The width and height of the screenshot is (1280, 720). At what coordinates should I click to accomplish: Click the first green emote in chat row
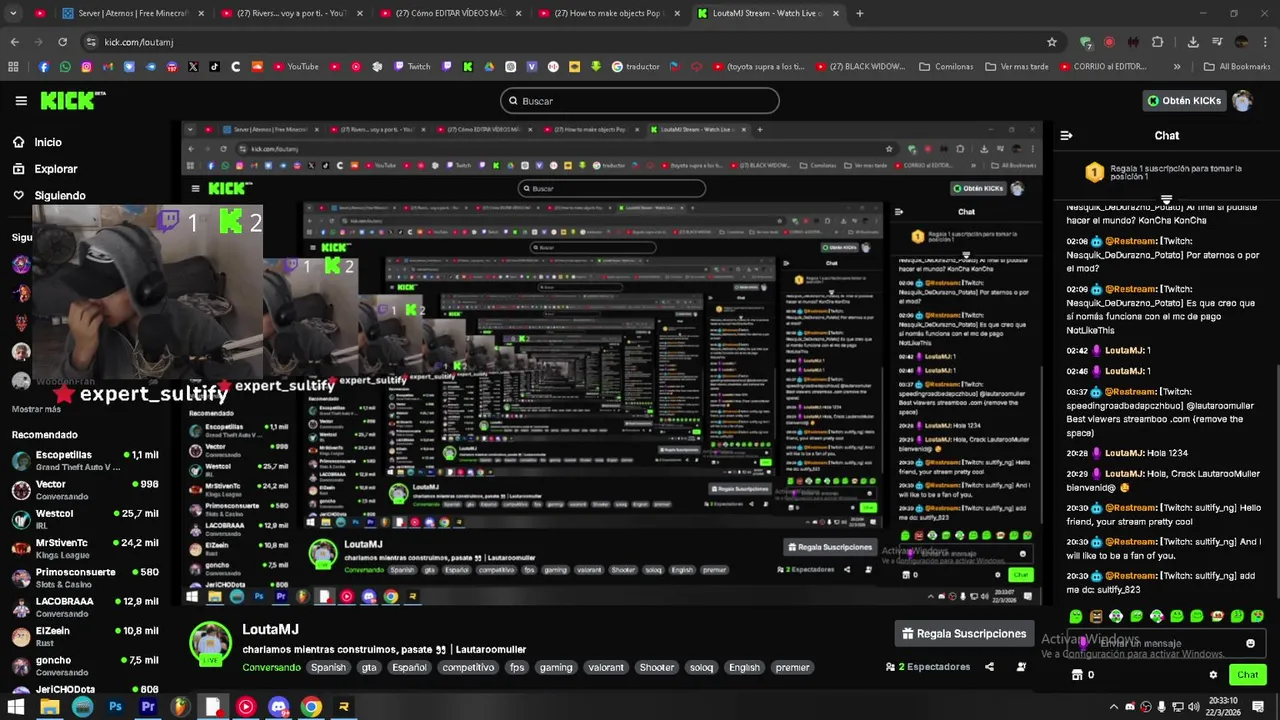pos(1076,616)
